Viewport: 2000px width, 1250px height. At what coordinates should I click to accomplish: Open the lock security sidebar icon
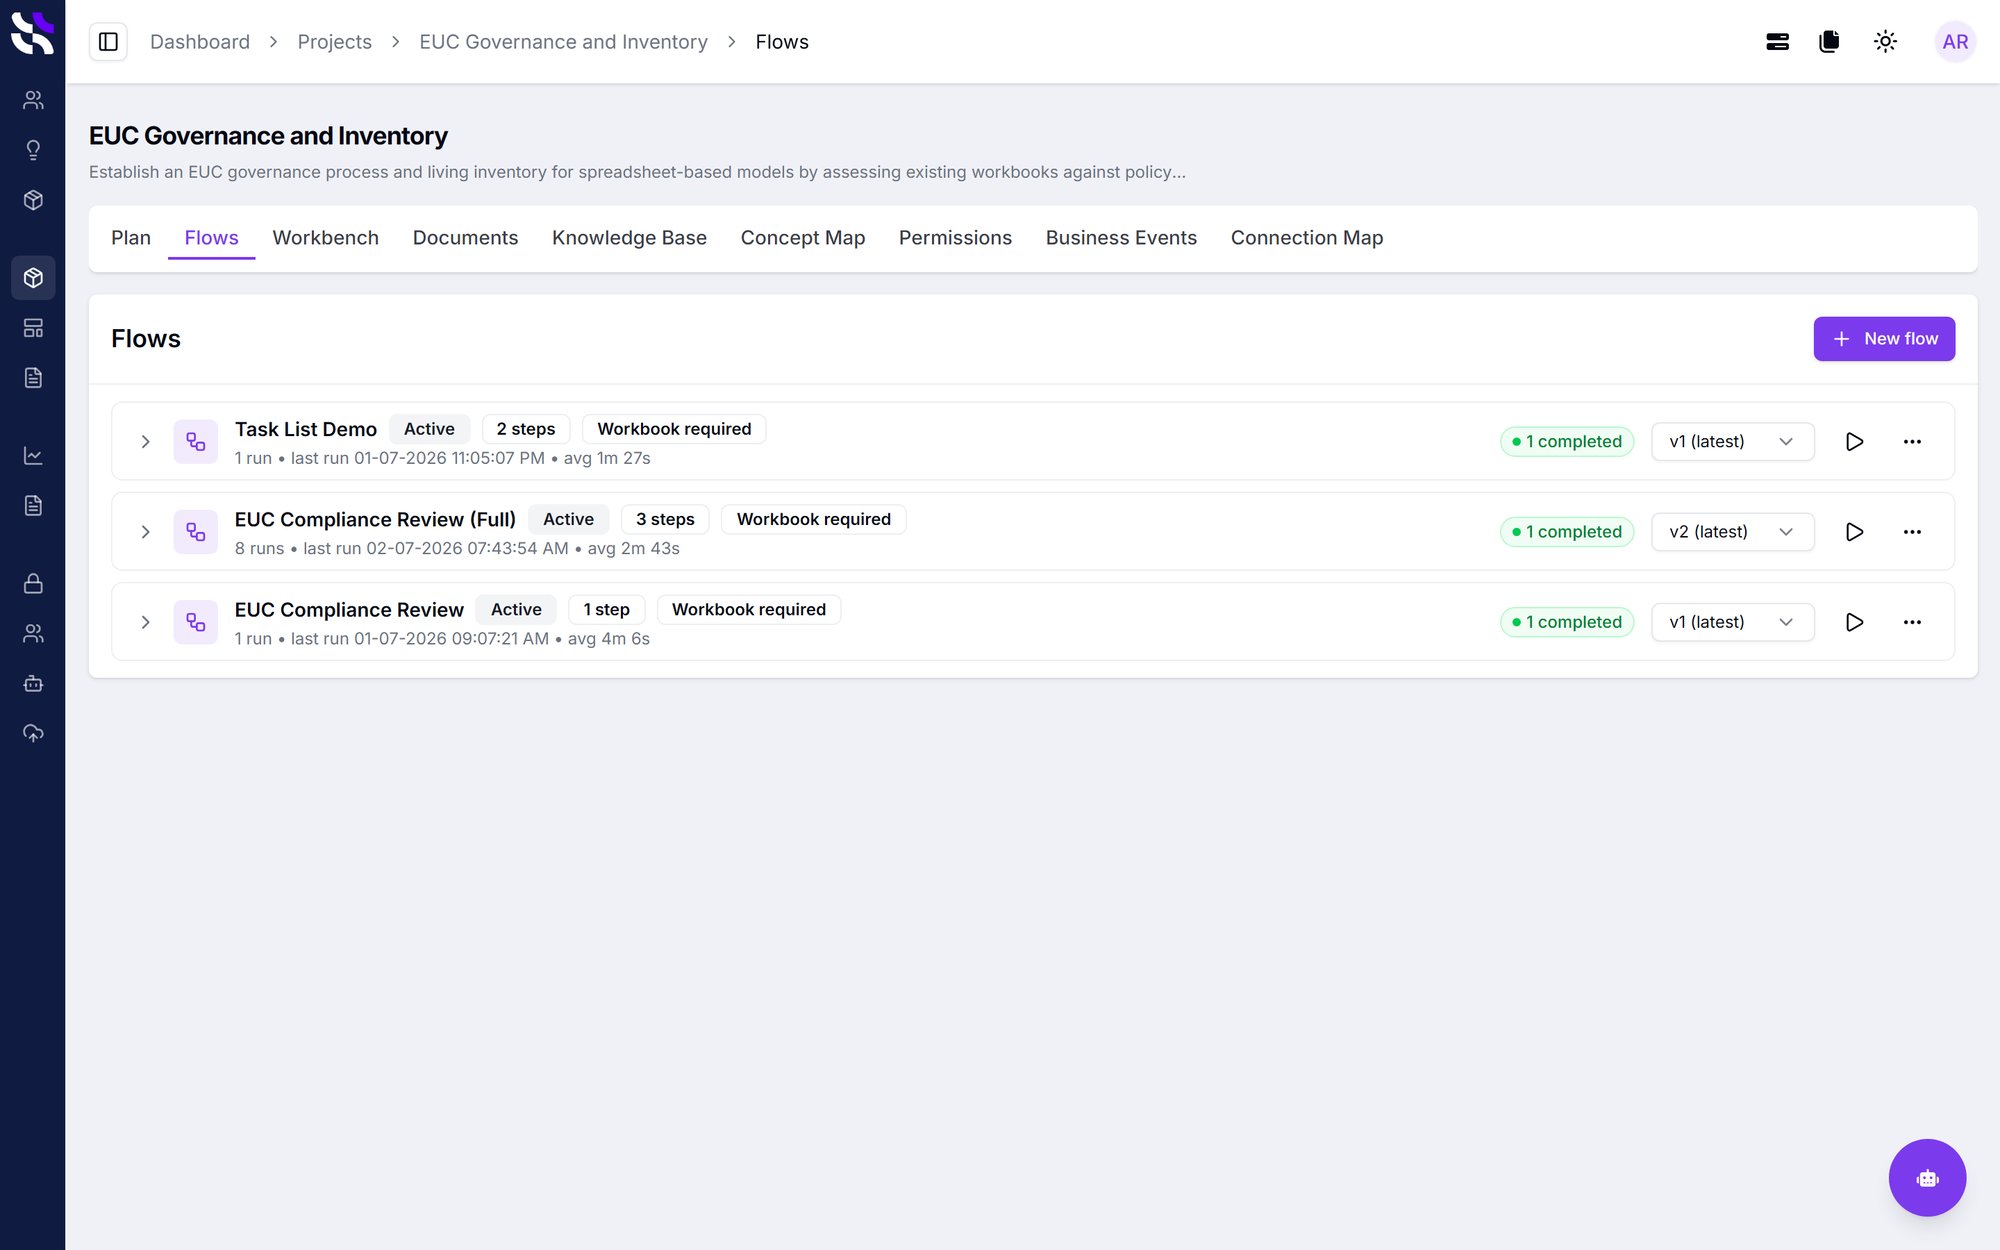pyautogui.click(x=33, y=583)
